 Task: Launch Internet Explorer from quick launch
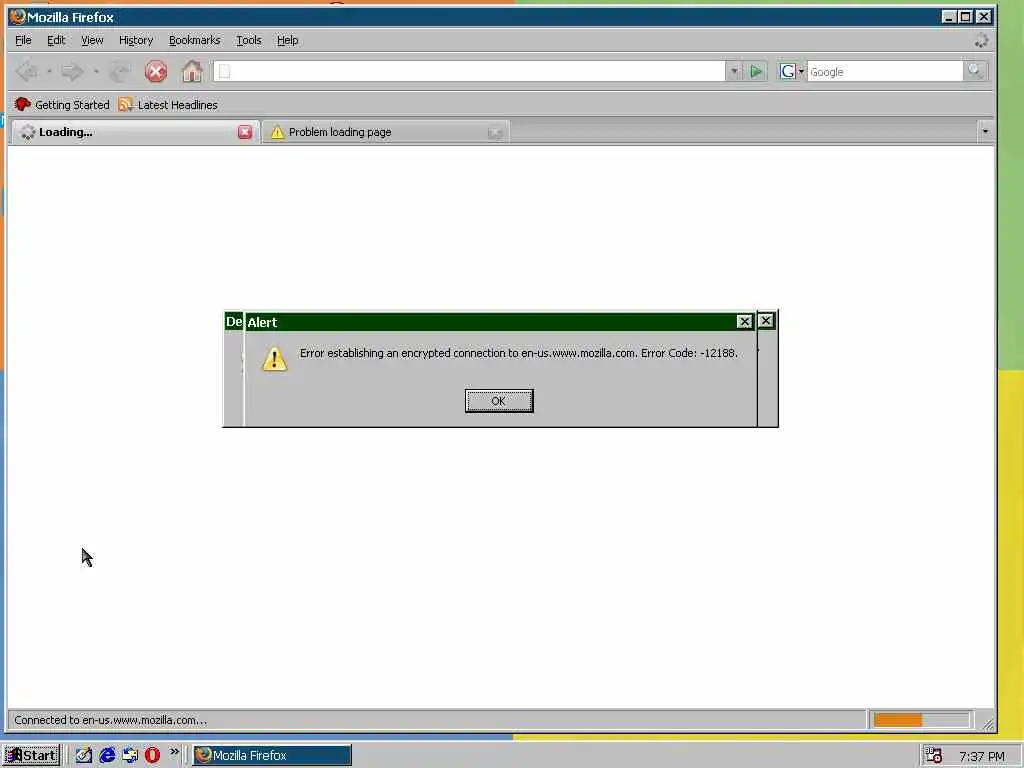coord(107,755)
